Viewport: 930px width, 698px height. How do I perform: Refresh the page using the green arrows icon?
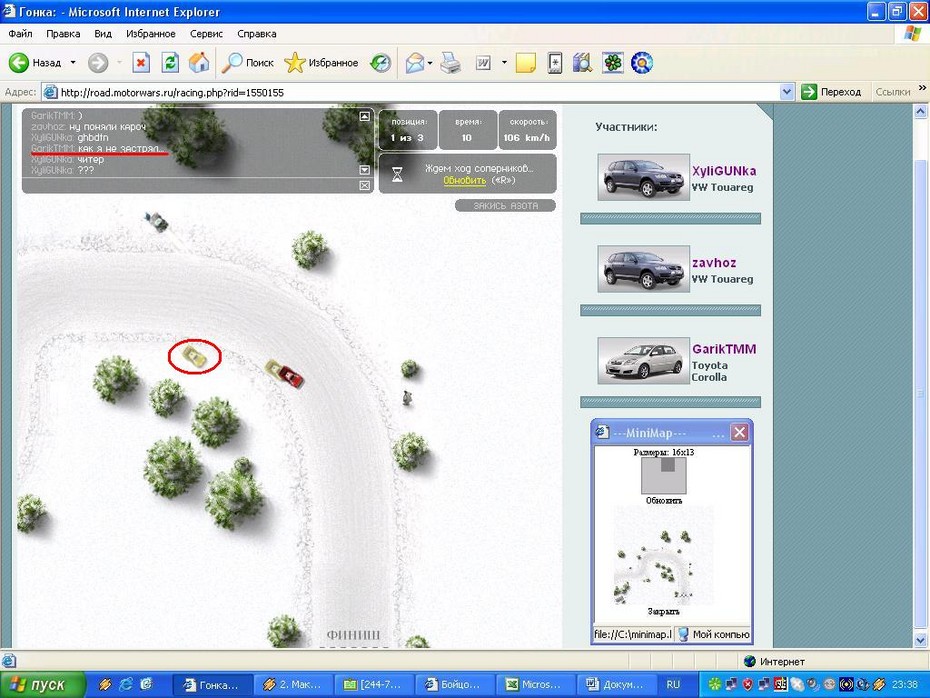[170, 62]
